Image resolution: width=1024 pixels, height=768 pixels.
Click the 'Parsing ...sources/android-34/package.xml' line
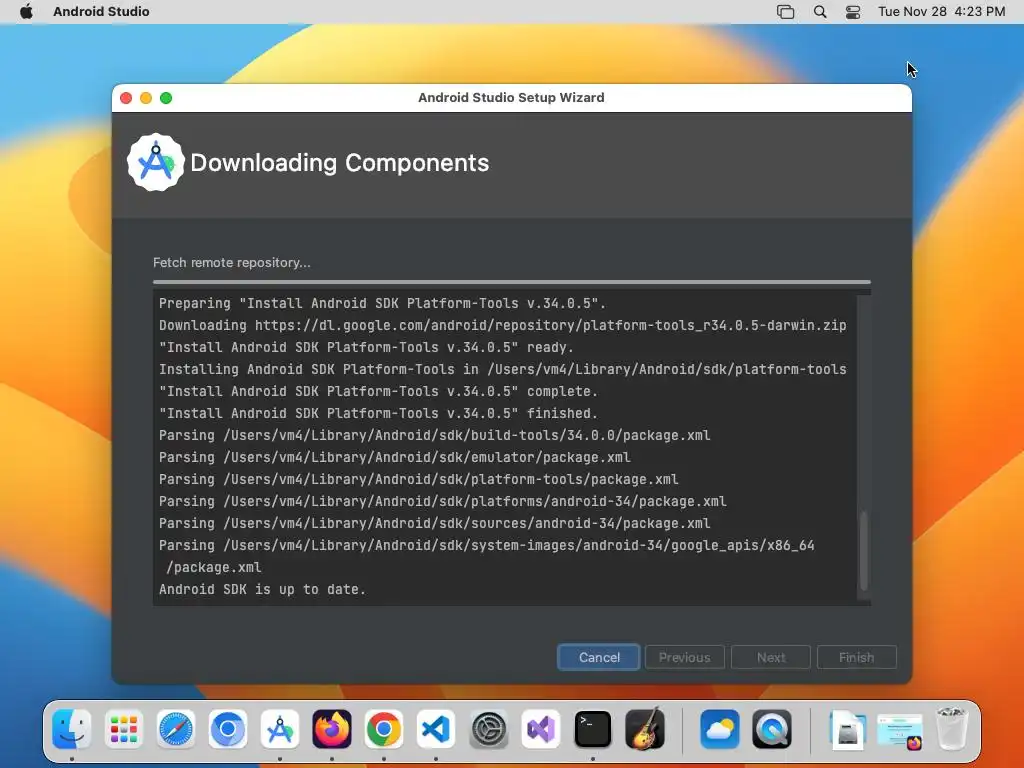click(x=434, y=523)
